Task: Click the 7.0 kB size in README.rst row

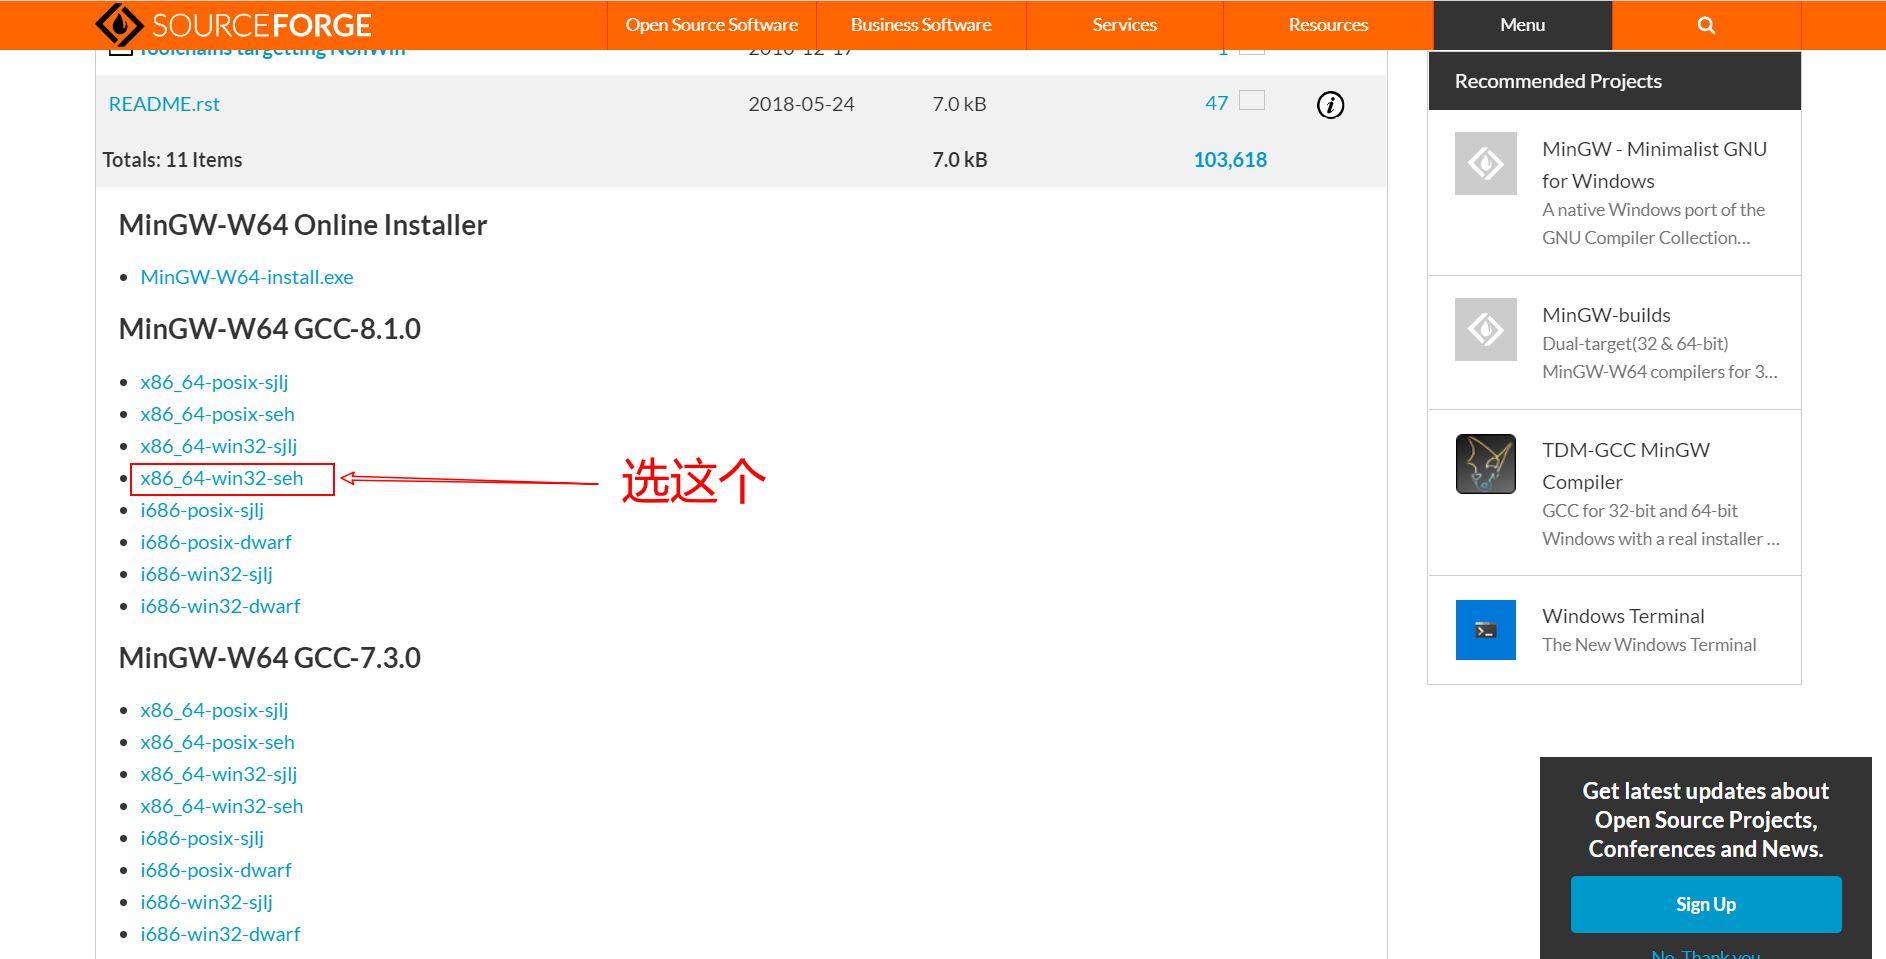Action: click(959, 104)
